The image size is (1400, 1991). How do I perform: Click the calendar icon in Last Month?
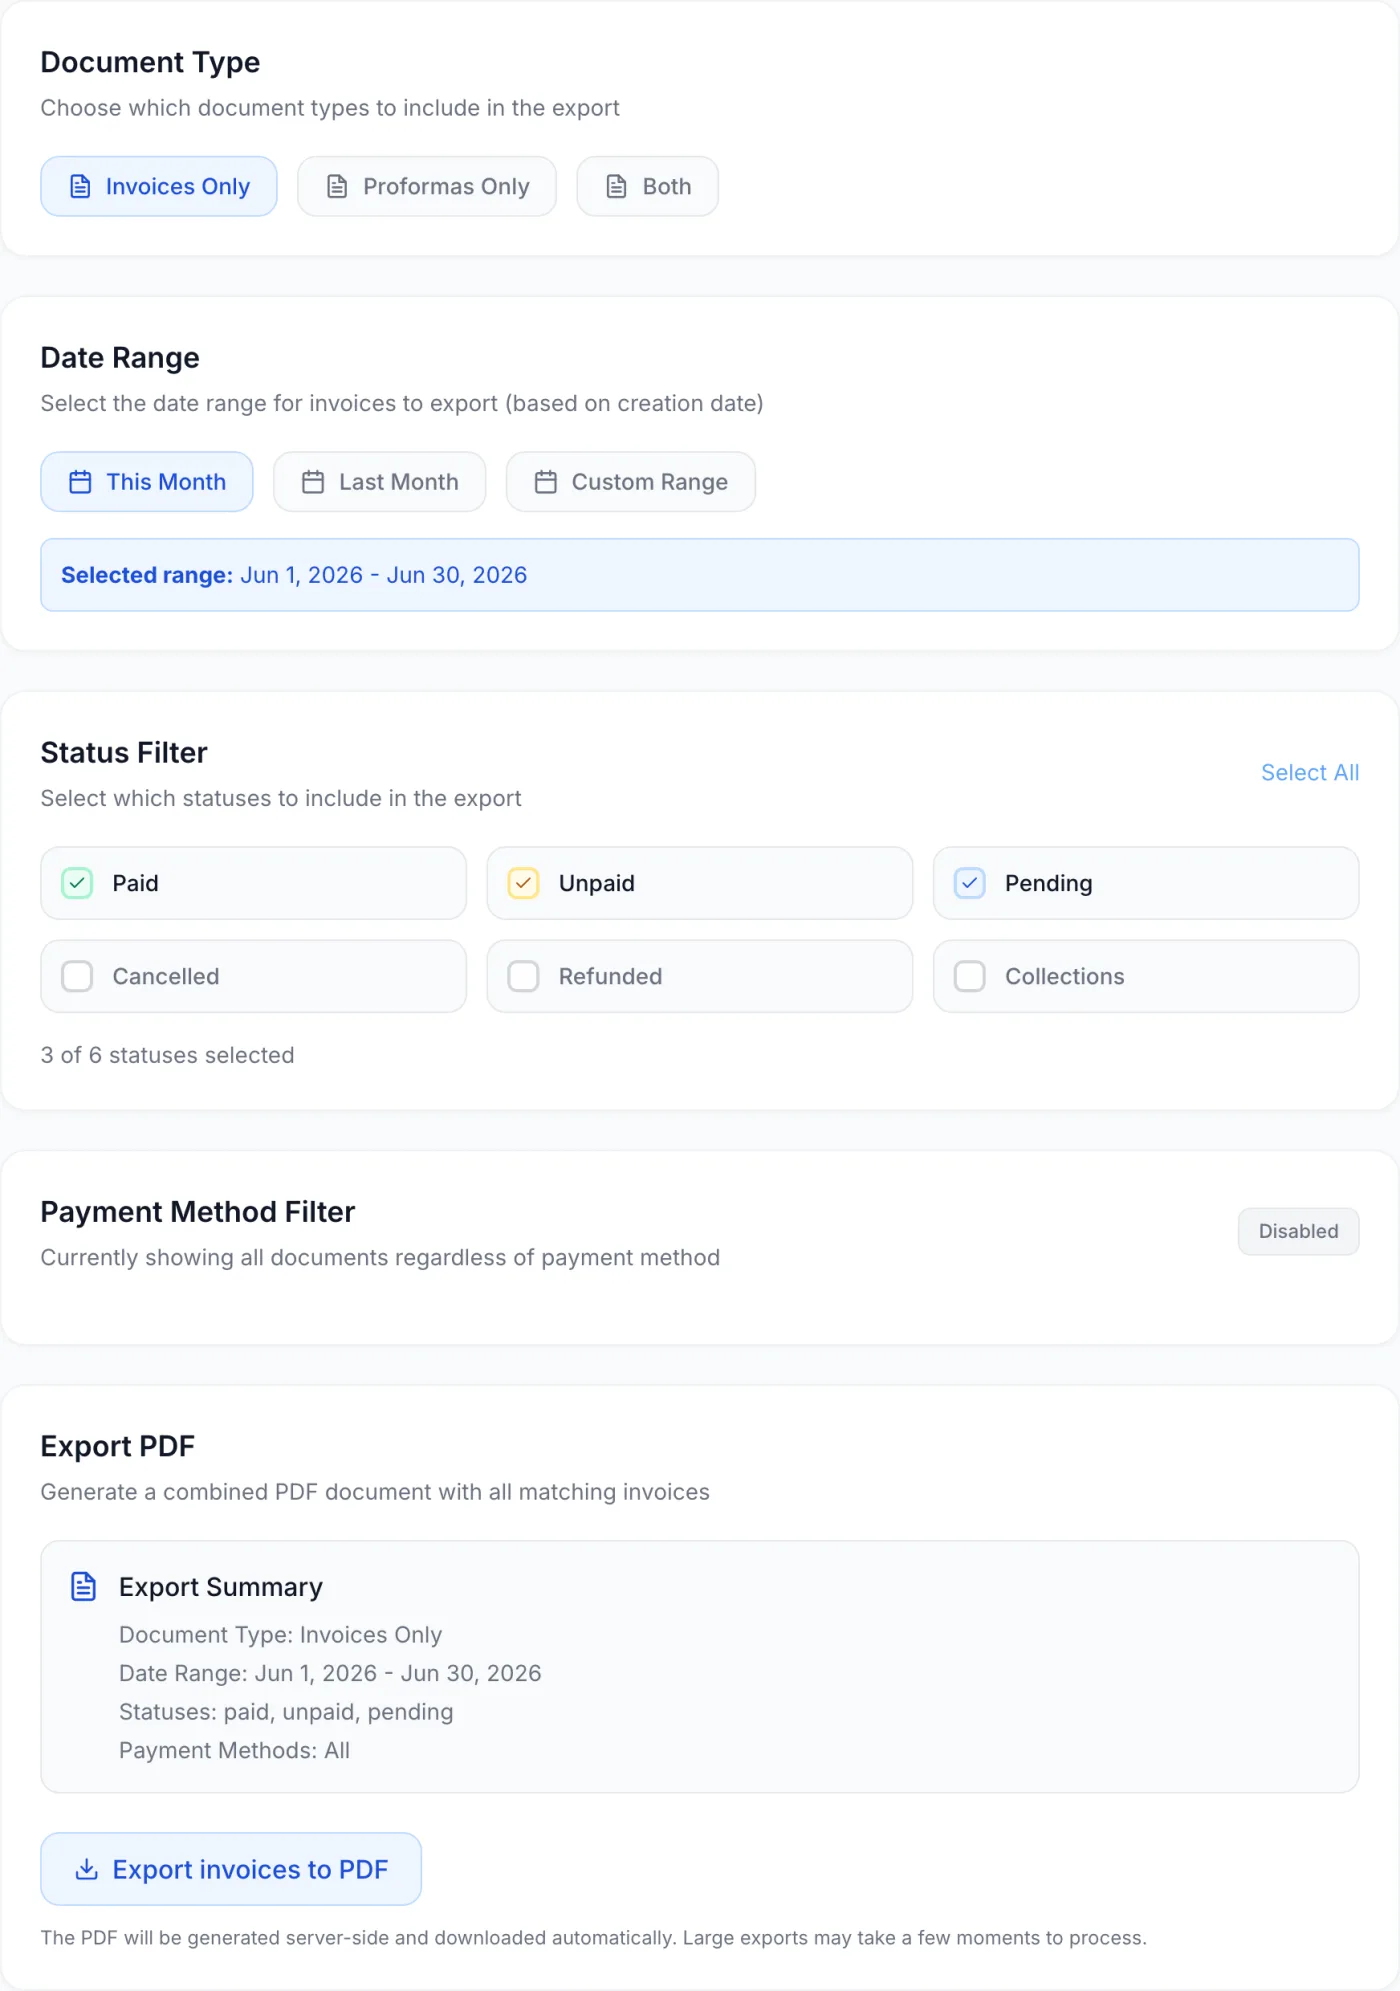[x=313, y=482]
